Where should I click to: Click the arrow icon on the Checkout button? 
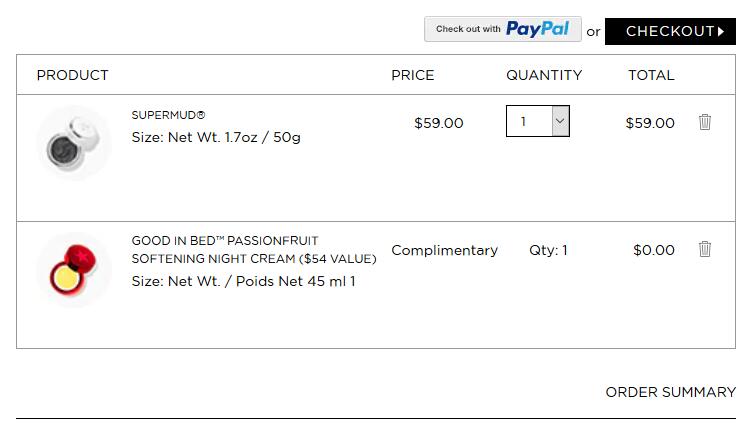tap(721, 32)
